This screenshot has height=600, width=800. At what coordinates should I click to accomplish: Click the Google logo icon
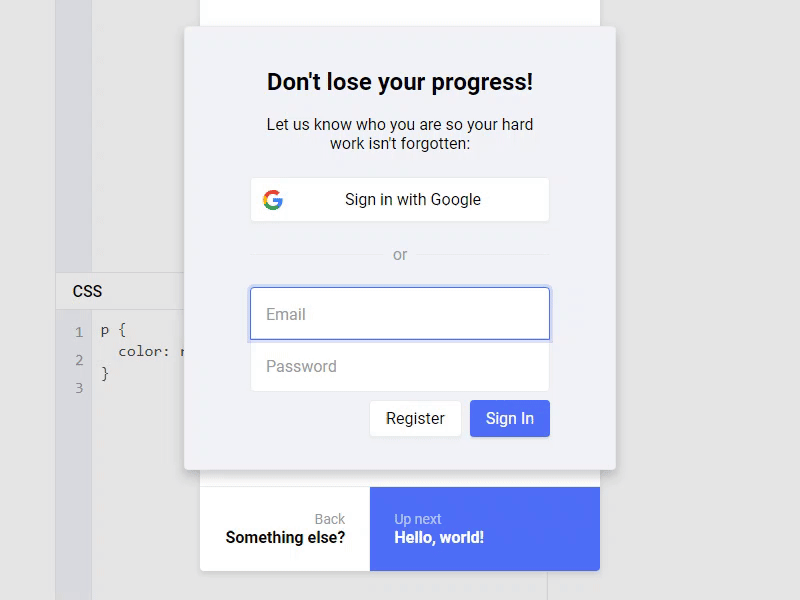(273, 200)
